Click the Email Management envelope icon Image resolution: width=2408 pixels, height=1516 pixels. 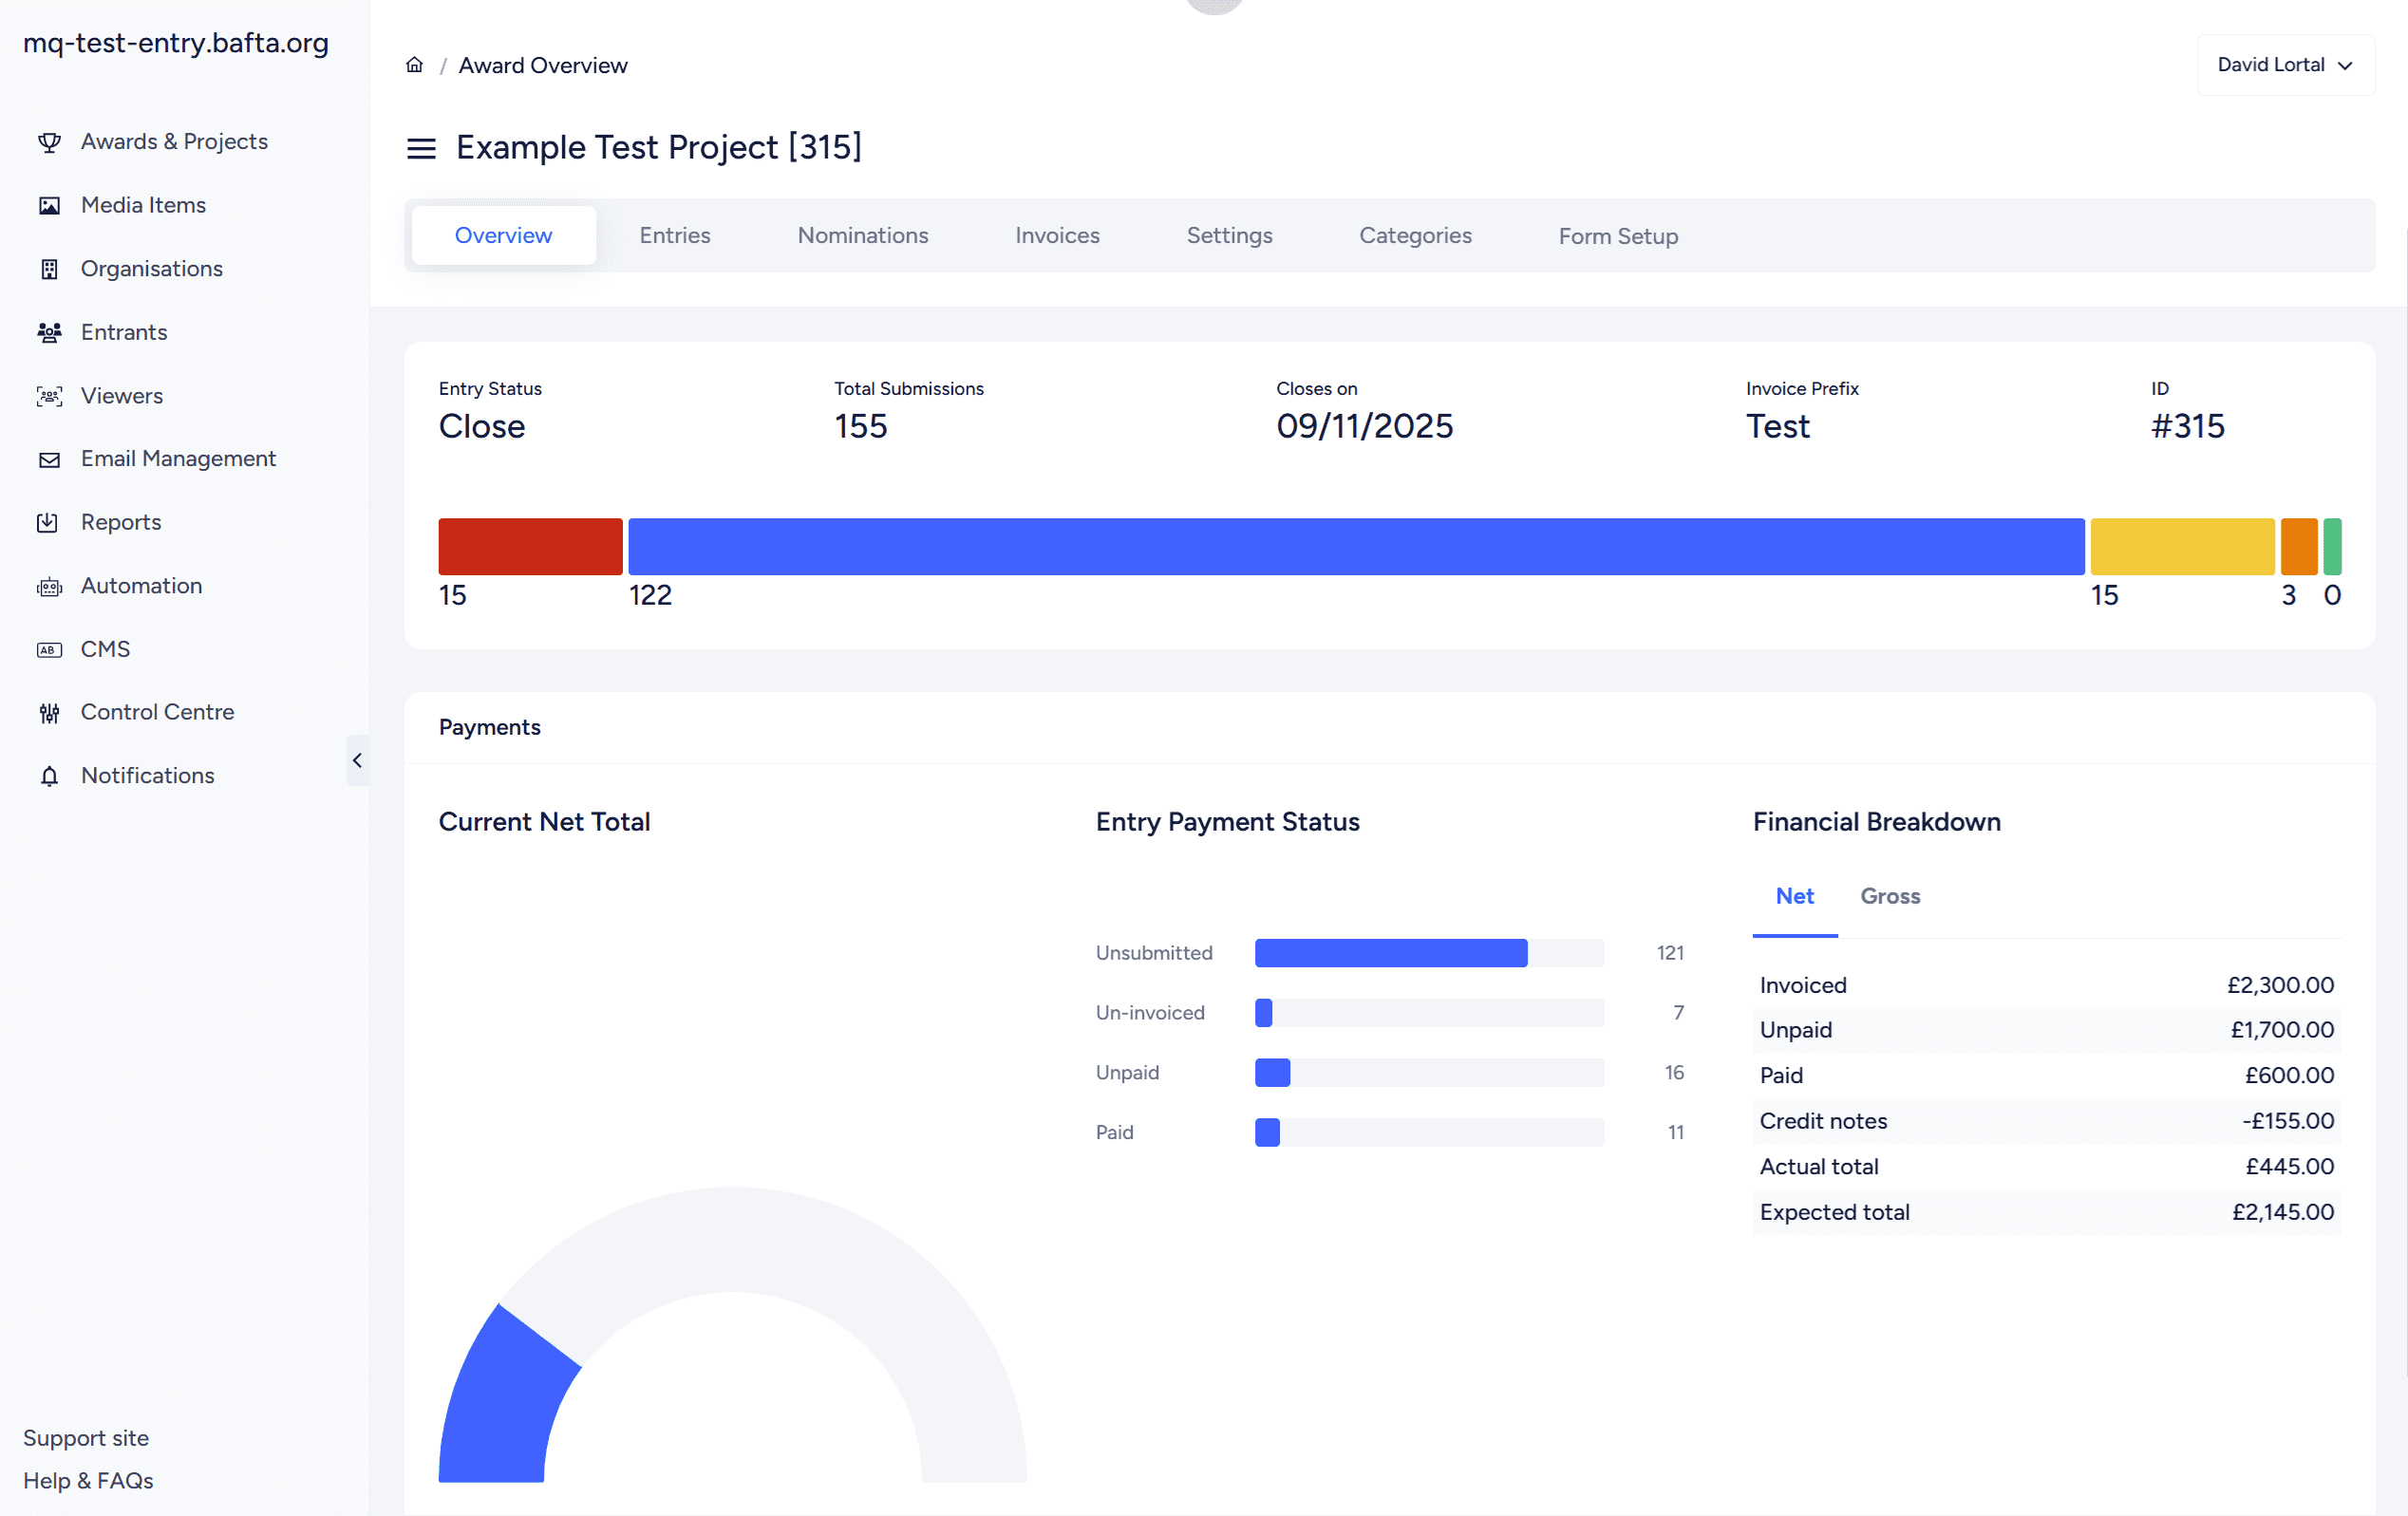click(49, 459)
